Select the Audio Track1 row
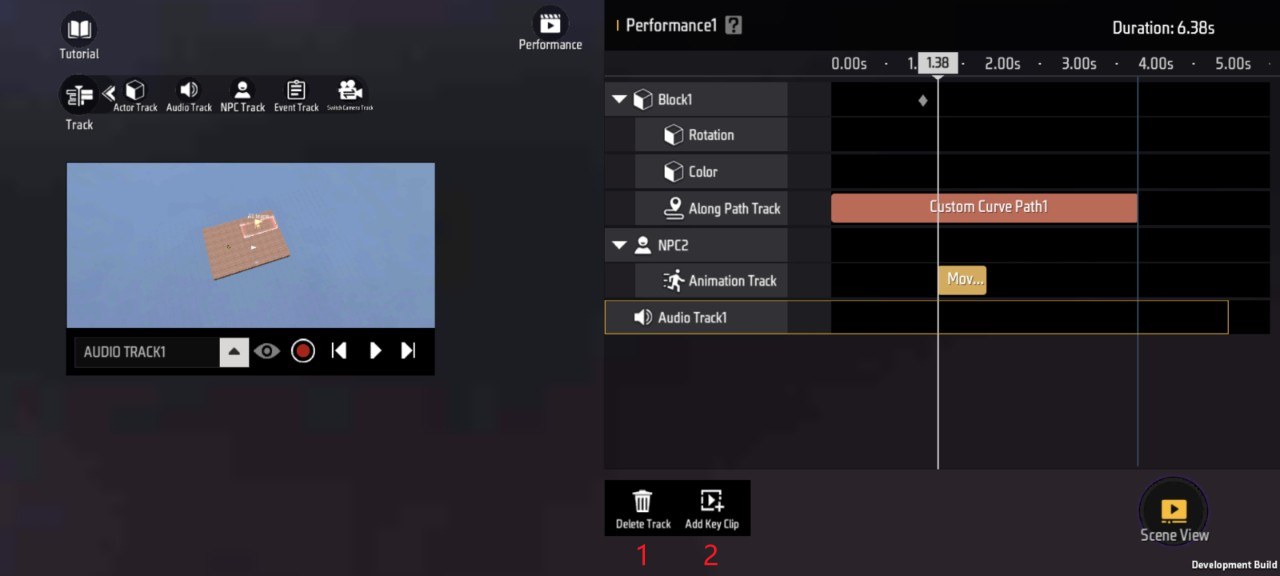The image size is (1280, 576). tap(916, 317)
